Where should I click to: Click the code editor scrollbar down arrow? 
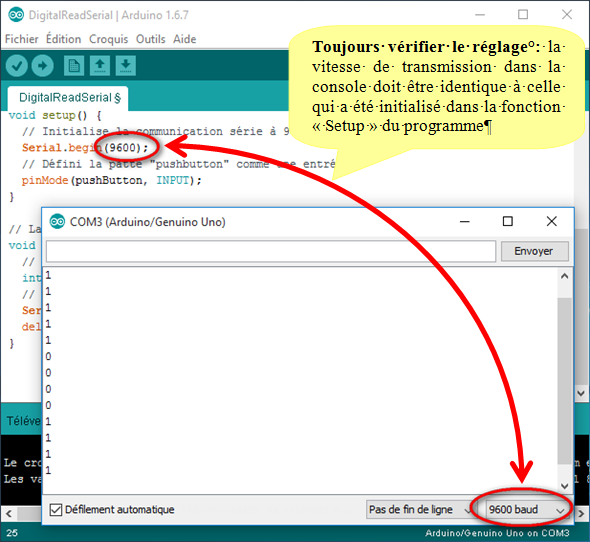point(581,393)
